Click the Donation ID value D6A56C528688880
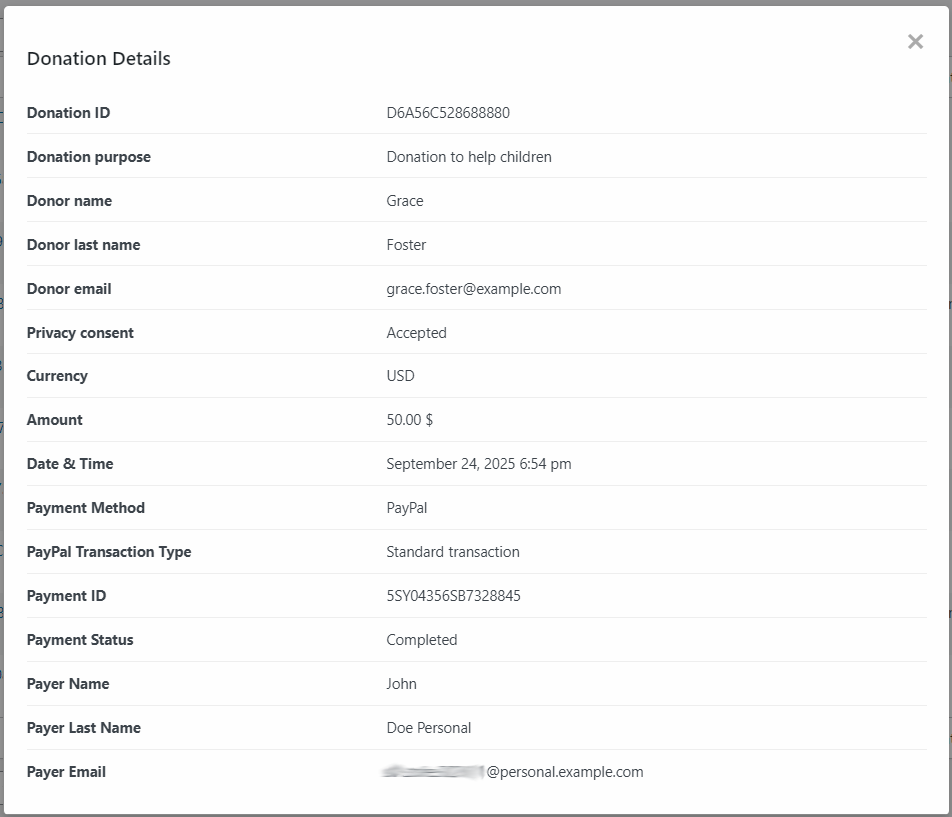The height and width of the screenshot is (817, 952). tap(448, 113)
